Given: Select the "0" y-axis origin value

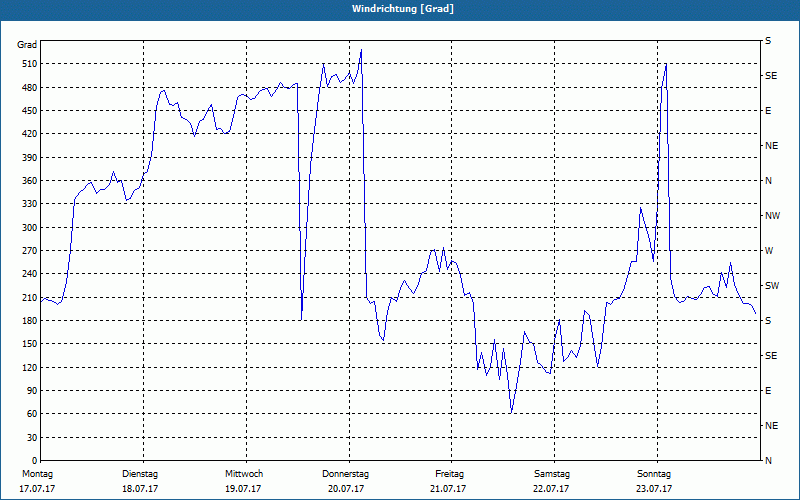Looking at the screenshot, I should tap(35, 461).
